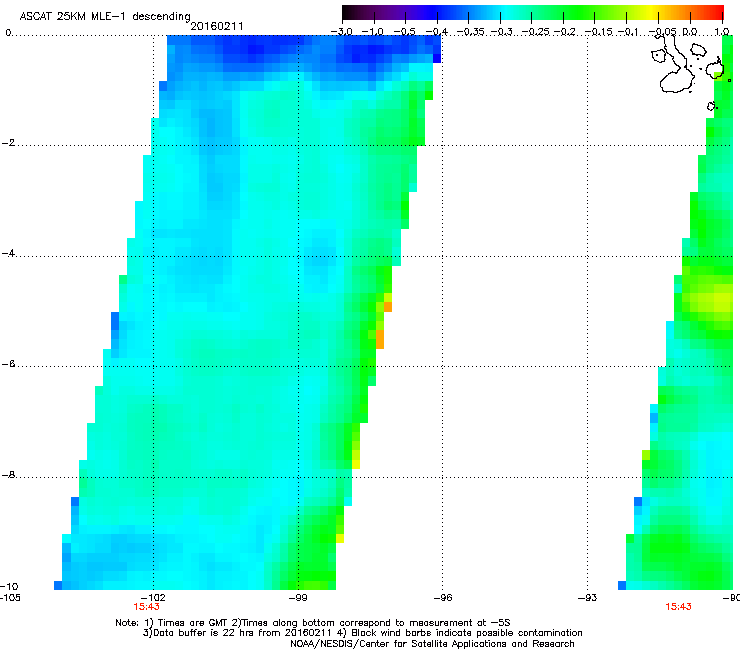Click the latitude axis label "0" at the top
Screen dimensions: 740x650
point(8,33)
